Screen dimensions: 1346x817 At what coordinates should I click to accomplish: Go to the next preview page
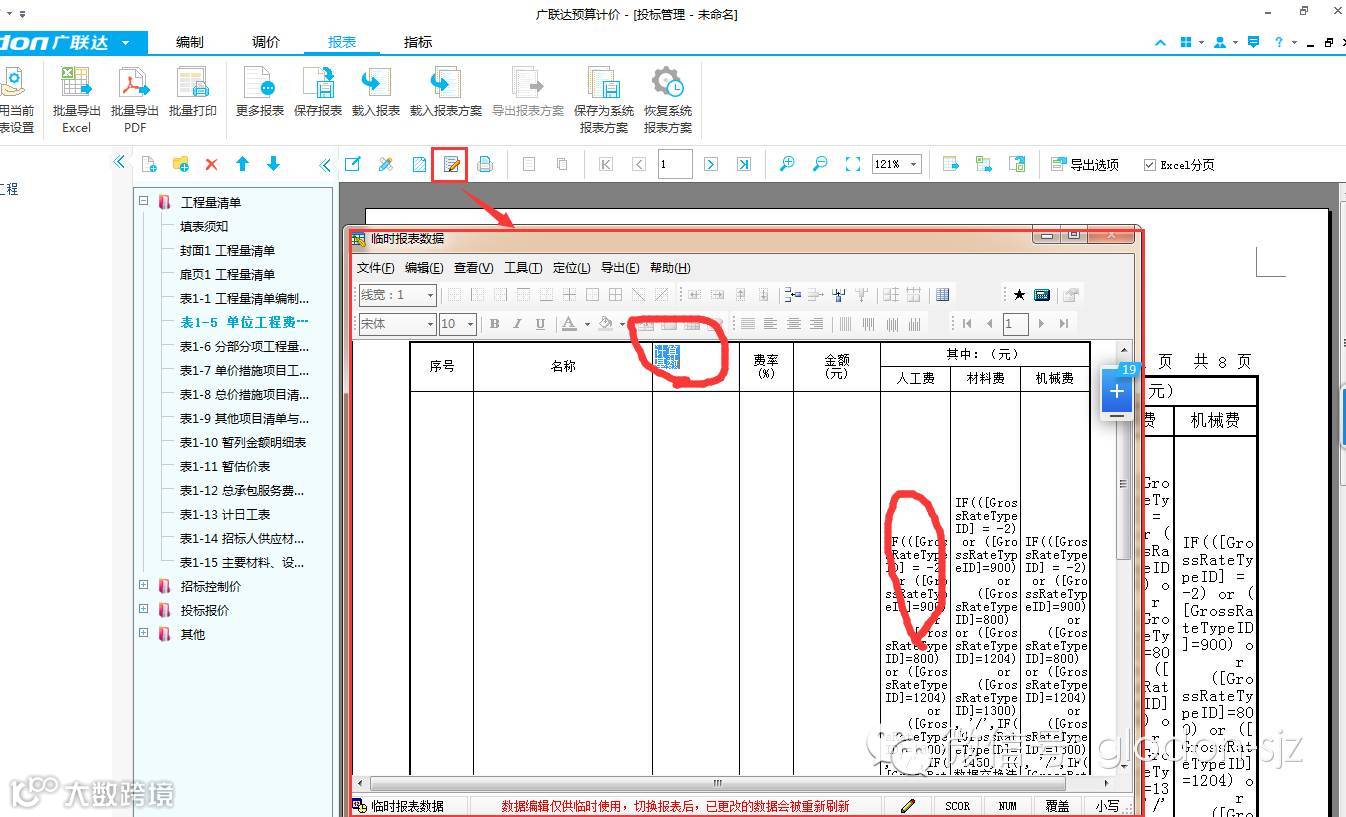(710, 165)
